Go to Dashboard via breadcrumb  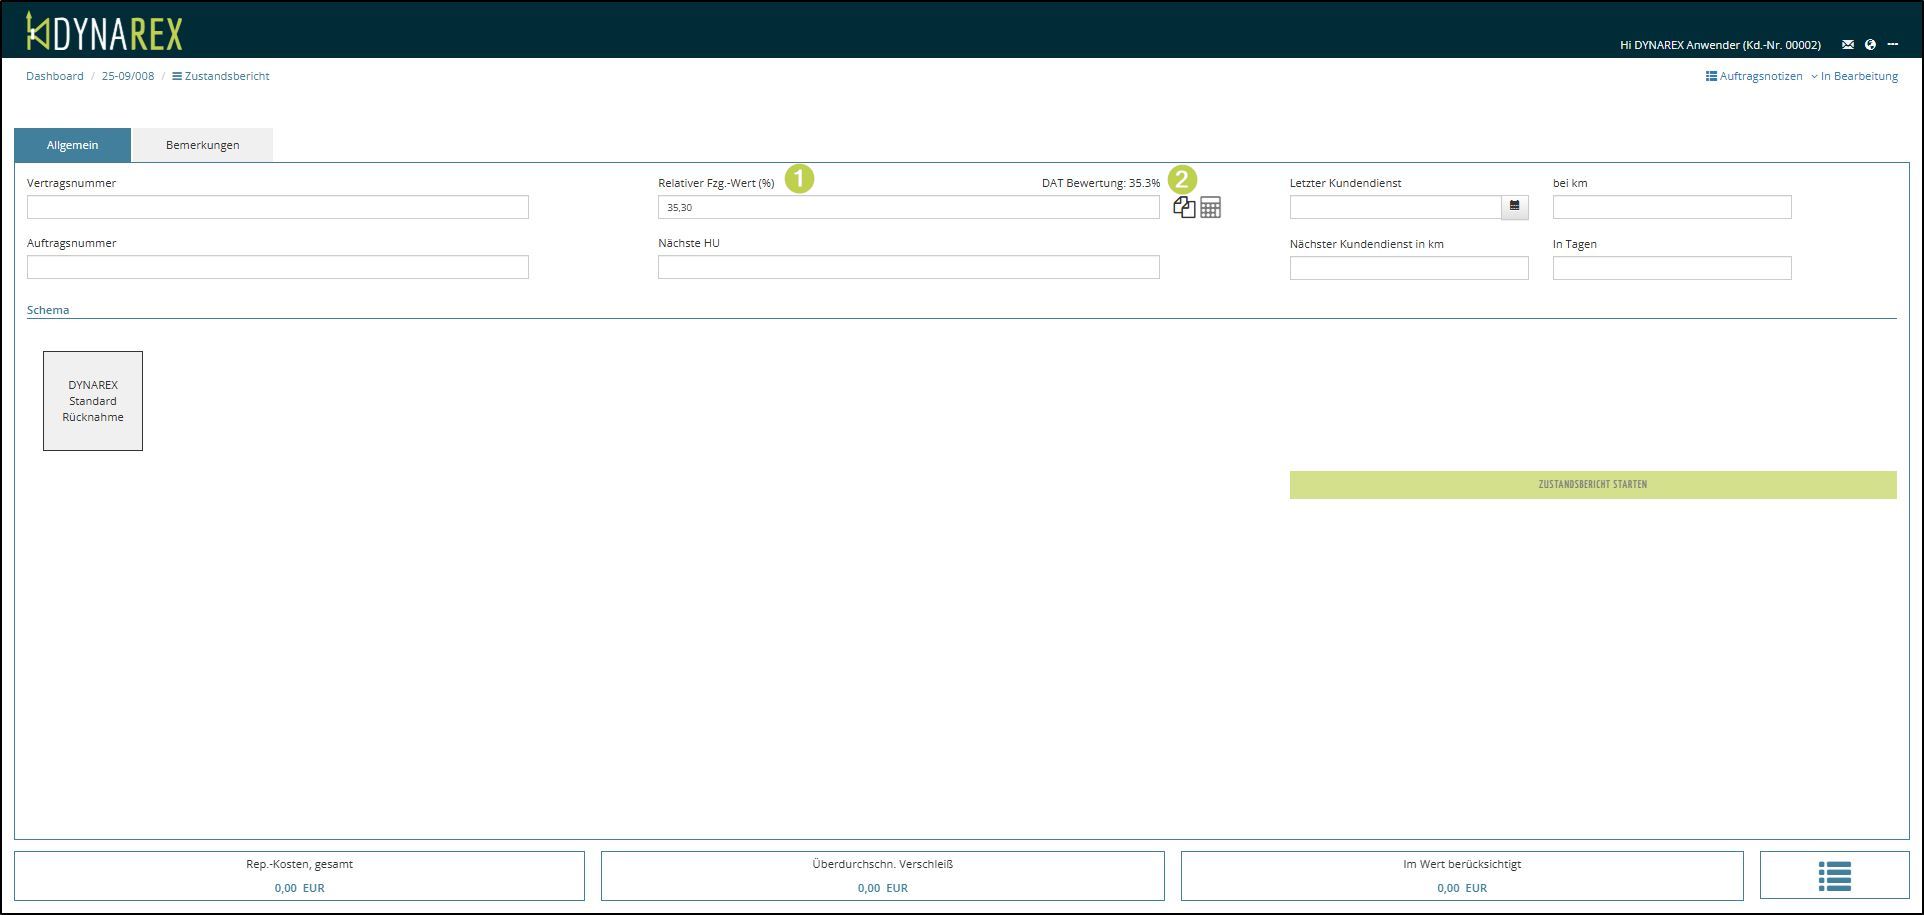[x=55, y=76]
